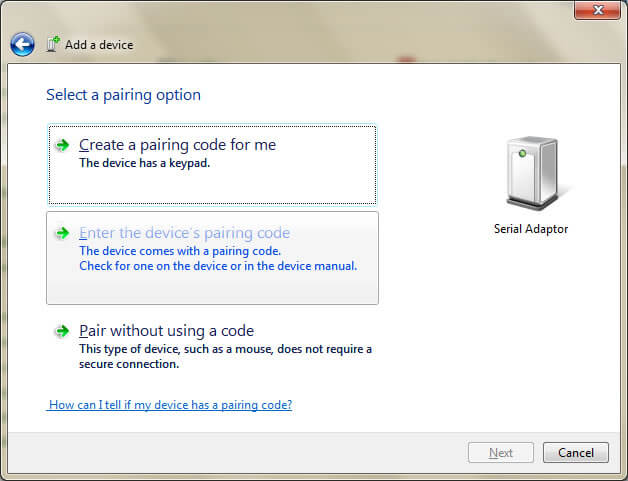Click the Next button
The image size is (628, 481).
coord(501,453)
